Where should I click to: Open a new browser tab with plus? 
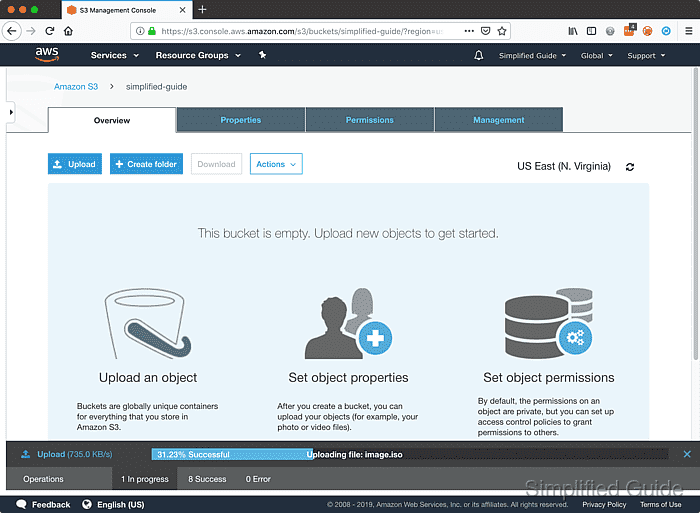pyautogui.click(x=202, y=9)
